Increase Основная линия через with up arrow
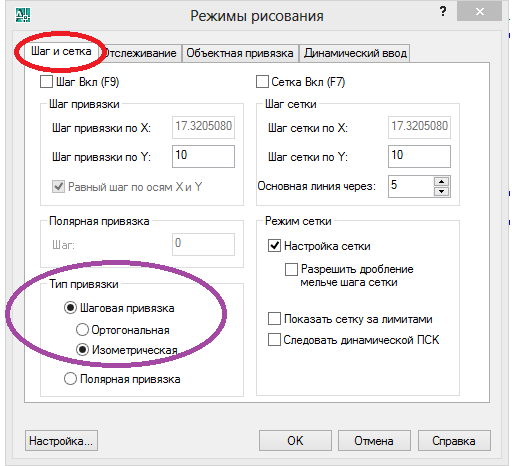This screenshot has height=466, width=512. pyautogui.click(x=442, y=182)
